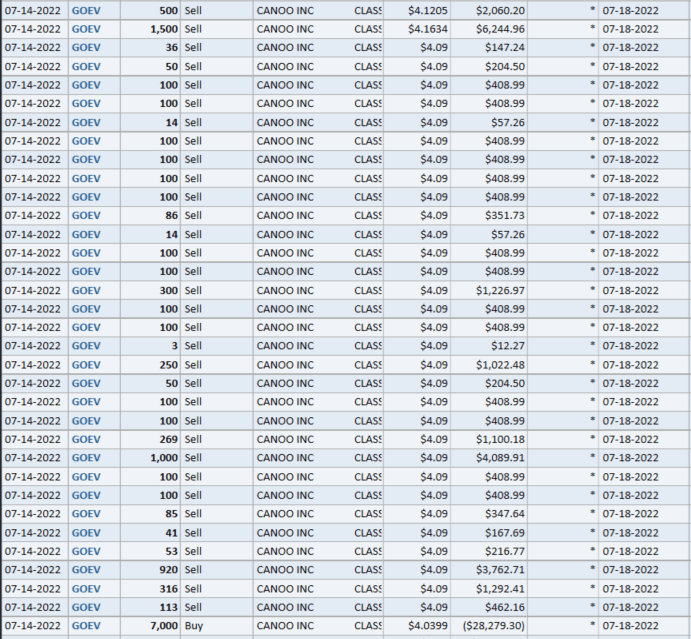
Task: Select the quantity cell showing 113
Action: click(x=150, y=607)
